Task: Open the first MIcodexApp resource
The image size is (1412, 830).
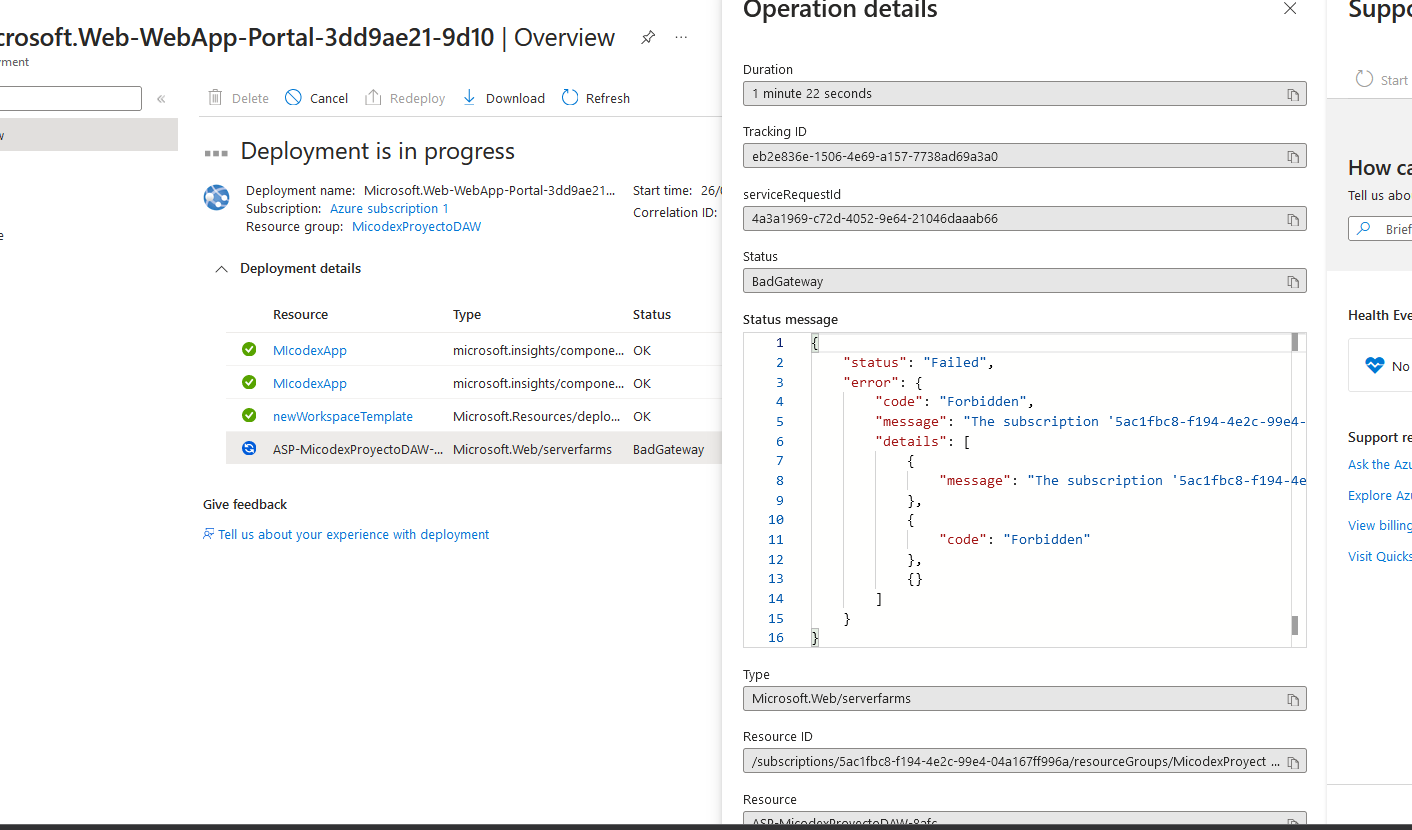Action: [x=310, y=351]
